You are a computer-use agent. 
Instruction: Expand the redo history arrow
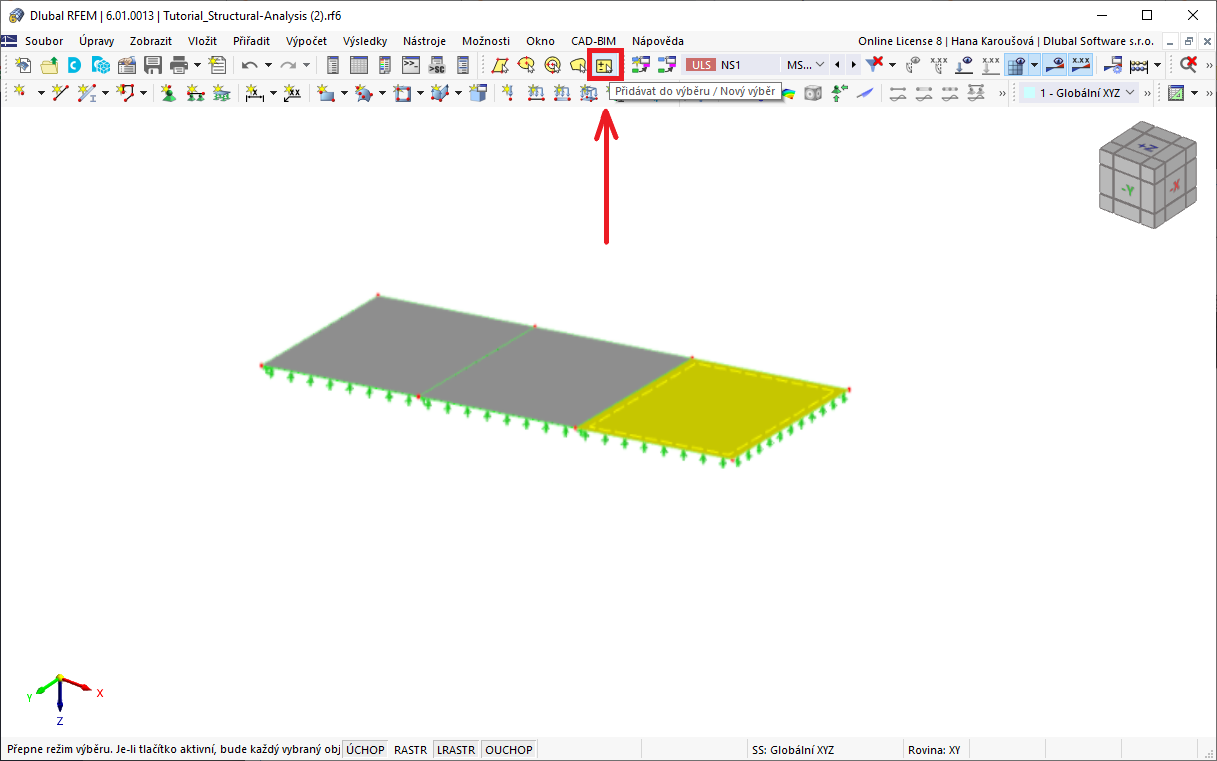click(305, 65)
